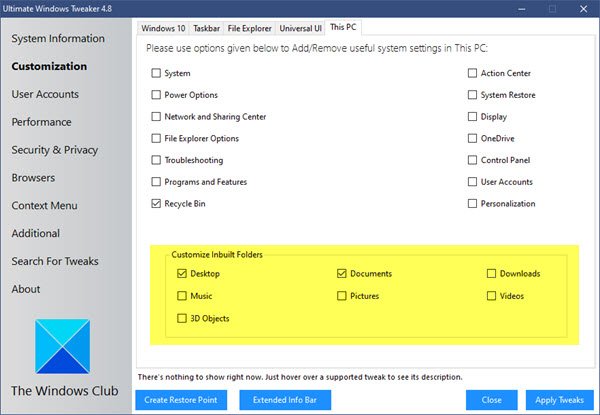Go to Additional section
The image size is (600, 415).
coord(36,233)
